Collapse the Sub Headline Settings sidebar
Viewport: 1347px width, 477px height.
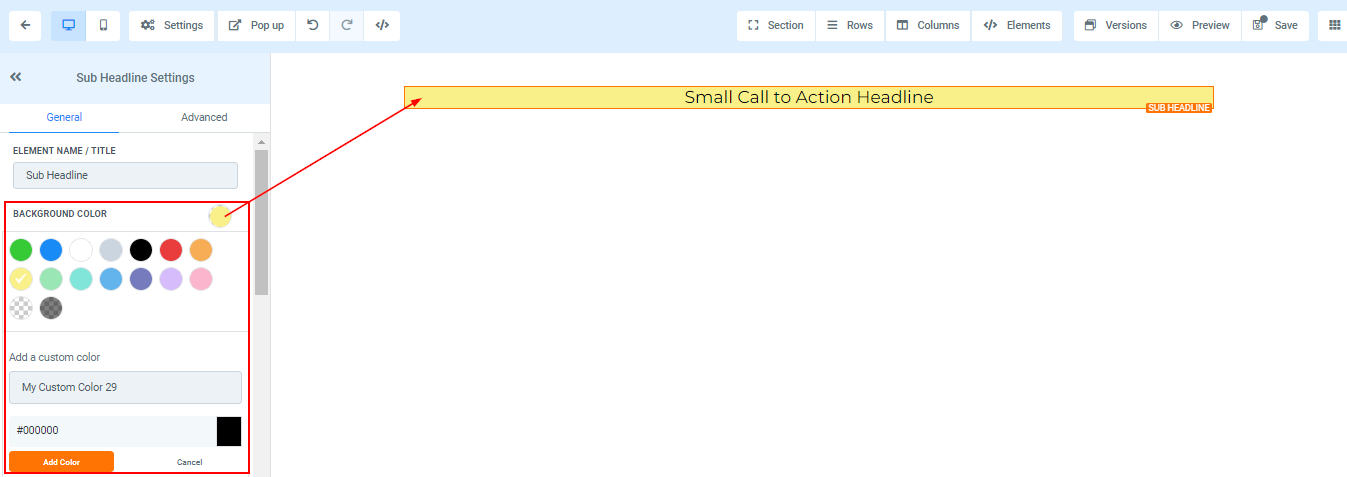pos(16,77)
